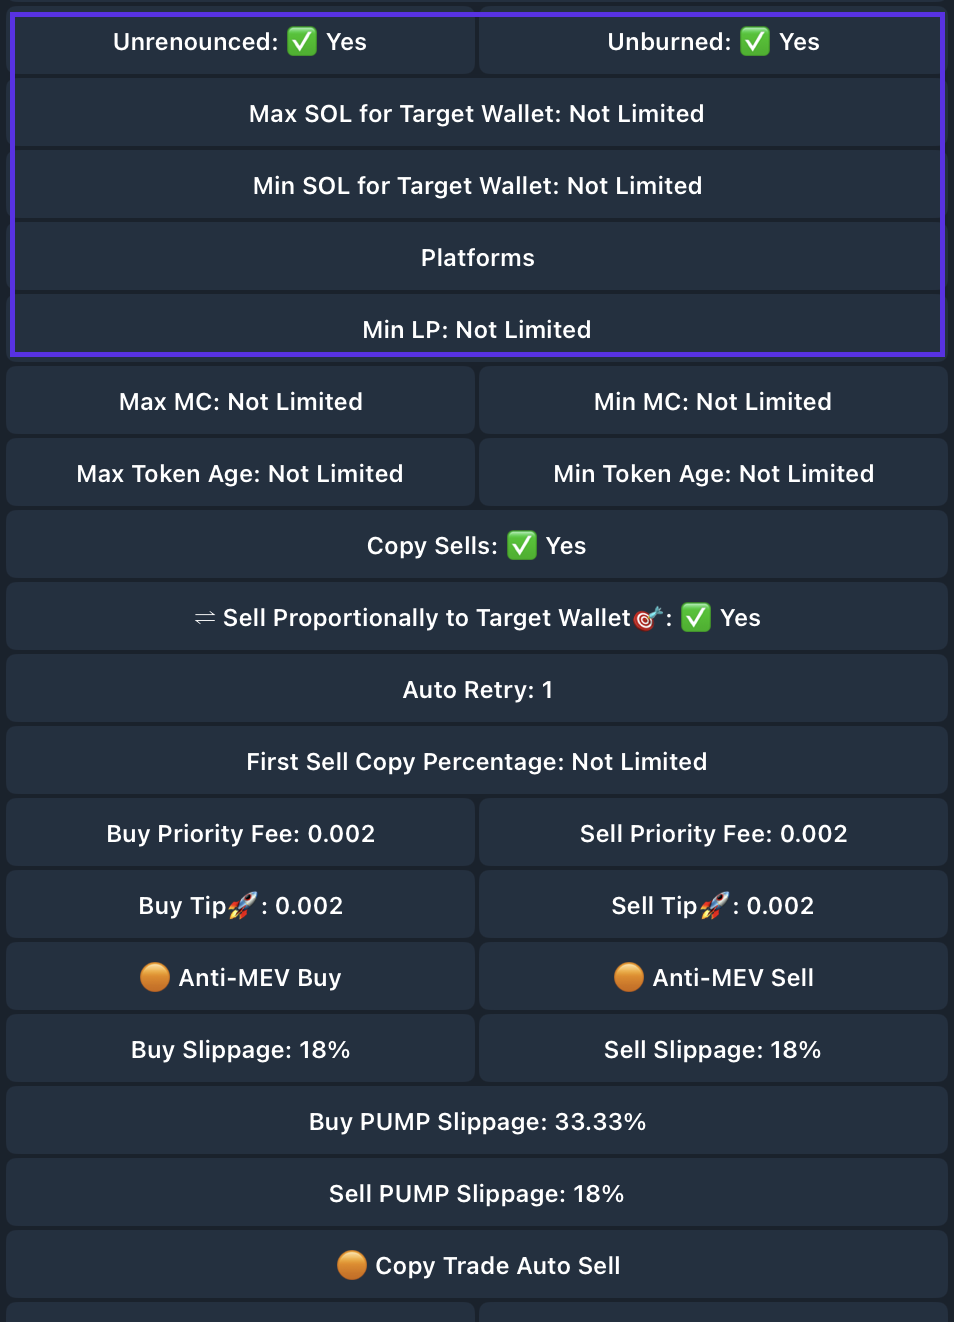Edit the Min MC limit
The height and width of the screenshot is (1322, 954).
click(x=713, y=402)
